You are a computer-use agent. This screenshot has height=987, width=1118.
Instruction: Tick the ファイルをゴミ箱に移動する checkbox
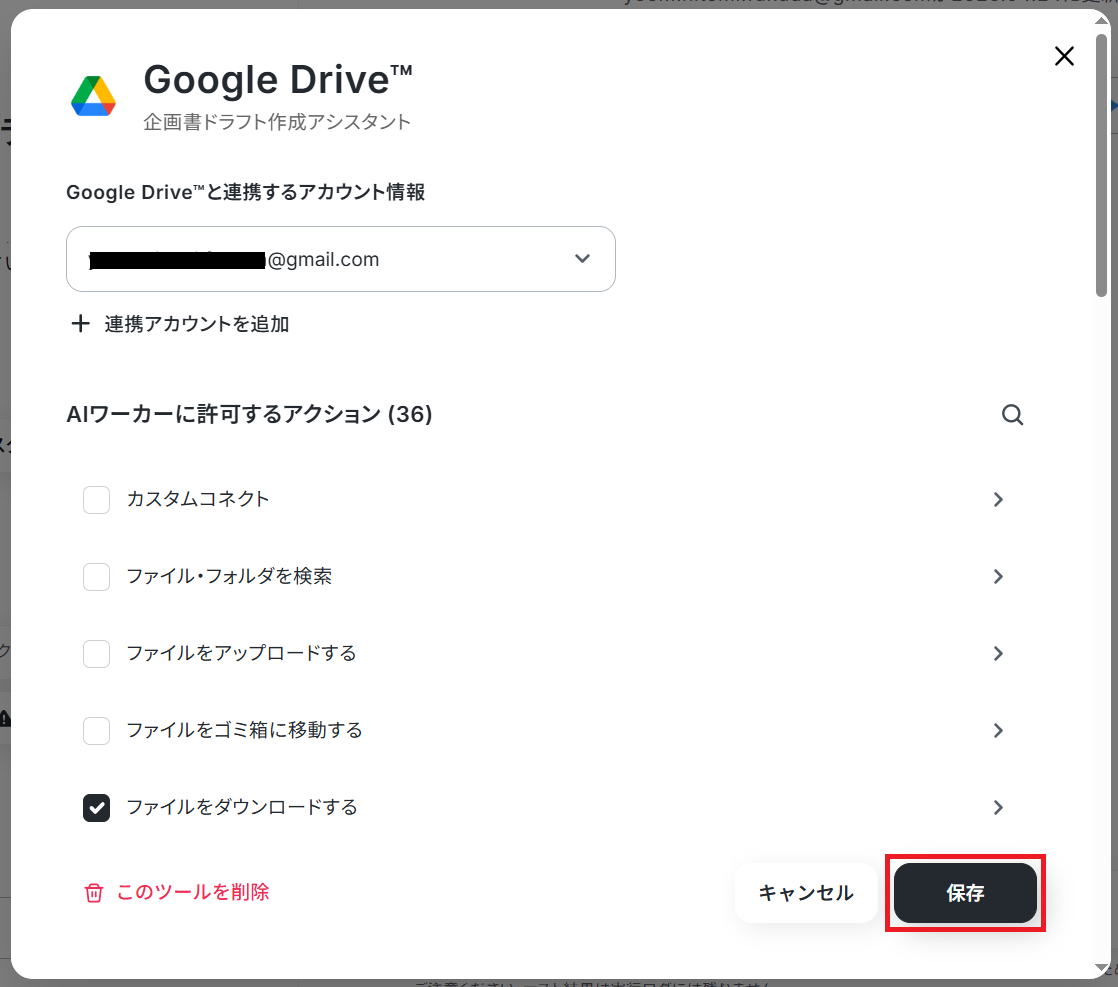pyautogui.click(x=96, y=731)
